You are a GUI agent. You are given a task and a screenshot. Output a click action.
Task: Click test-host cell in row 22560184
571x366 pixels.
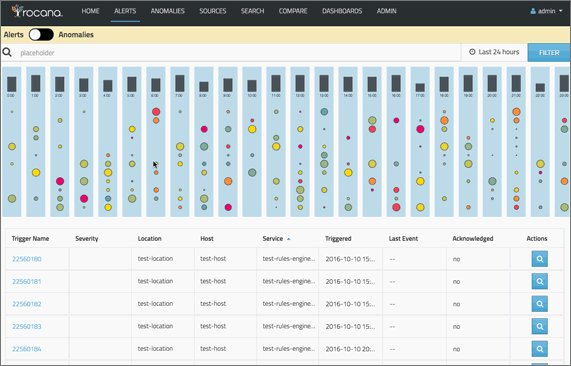coord(213,349)
